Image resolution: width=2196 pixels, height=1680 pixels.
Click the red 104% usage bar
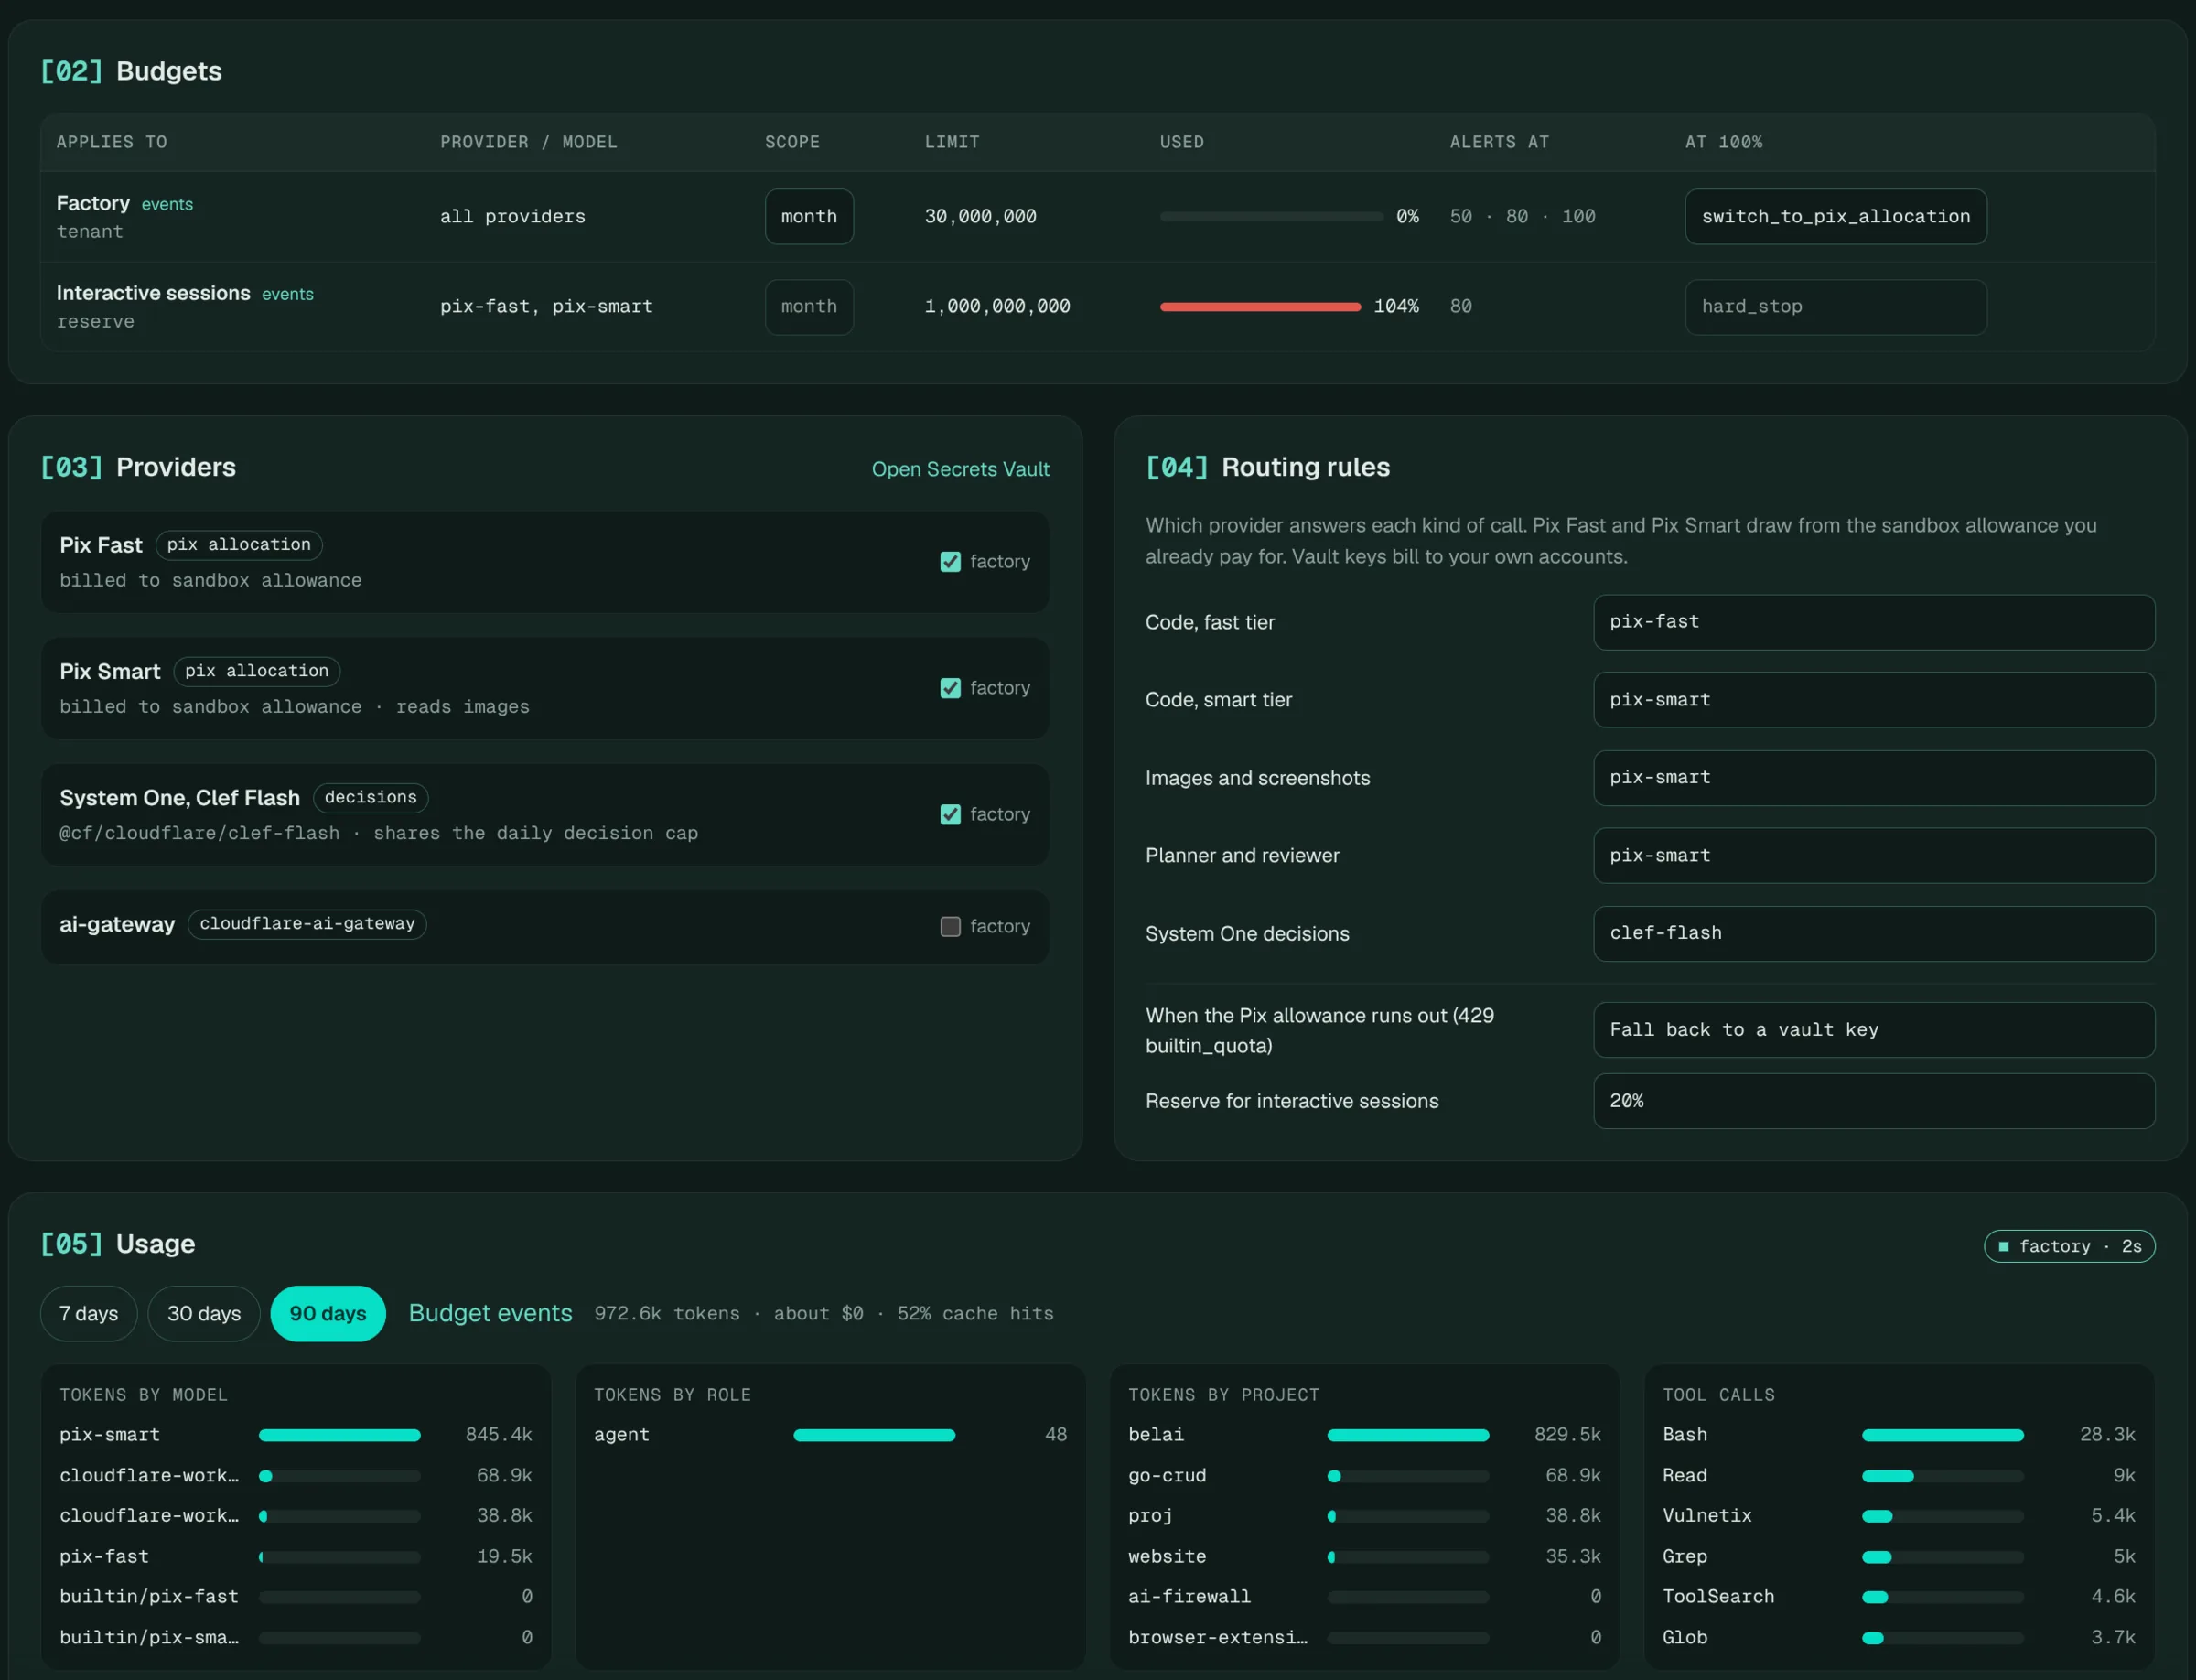tap(1260, 307)
